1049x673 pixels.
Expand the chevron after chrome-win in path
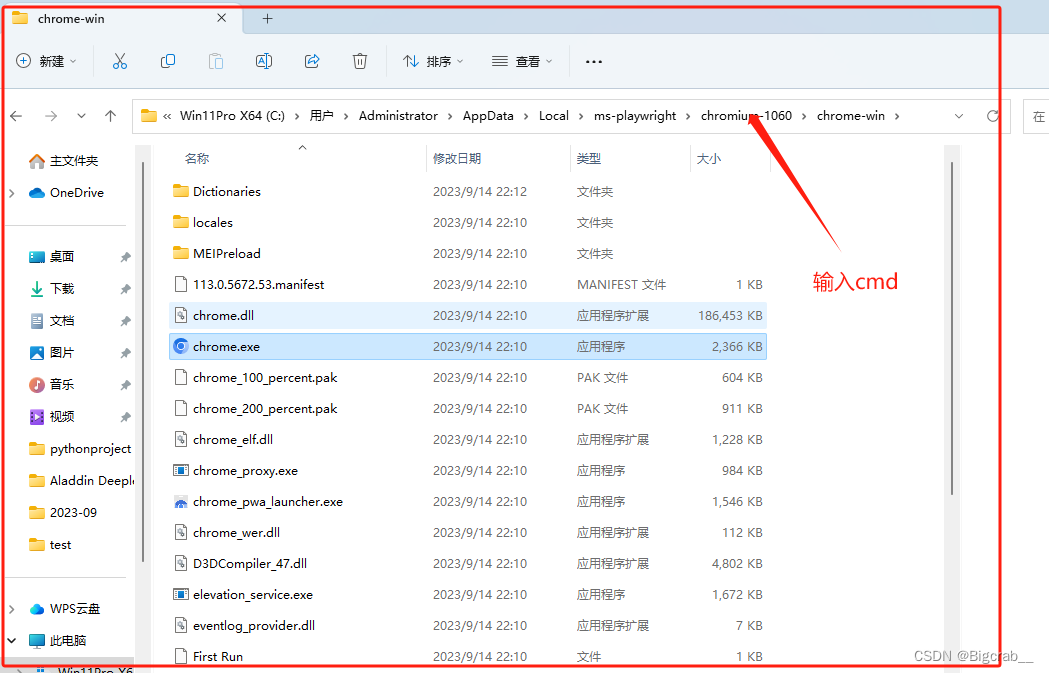point(896,116)
